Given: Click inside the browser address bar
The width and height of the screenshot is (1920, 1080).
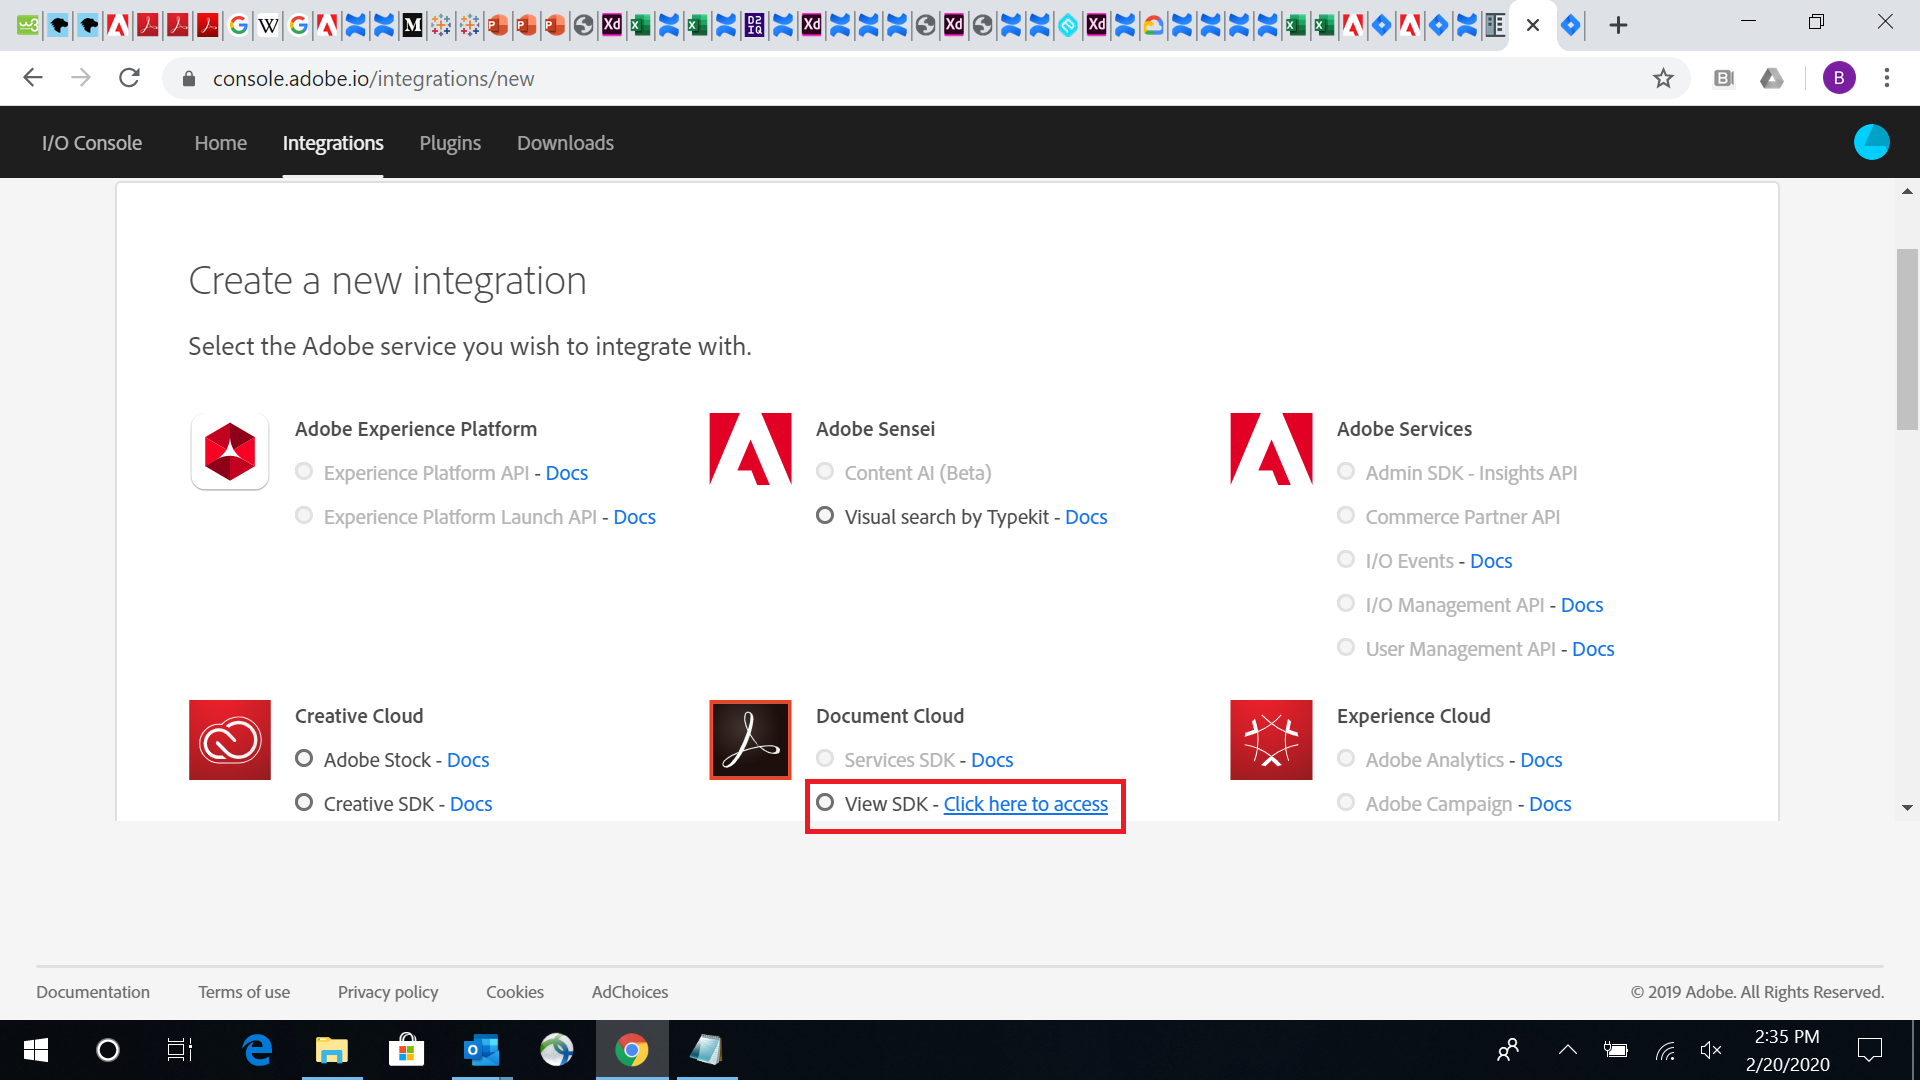Looking at the screenshot, I should click(500, 78).
